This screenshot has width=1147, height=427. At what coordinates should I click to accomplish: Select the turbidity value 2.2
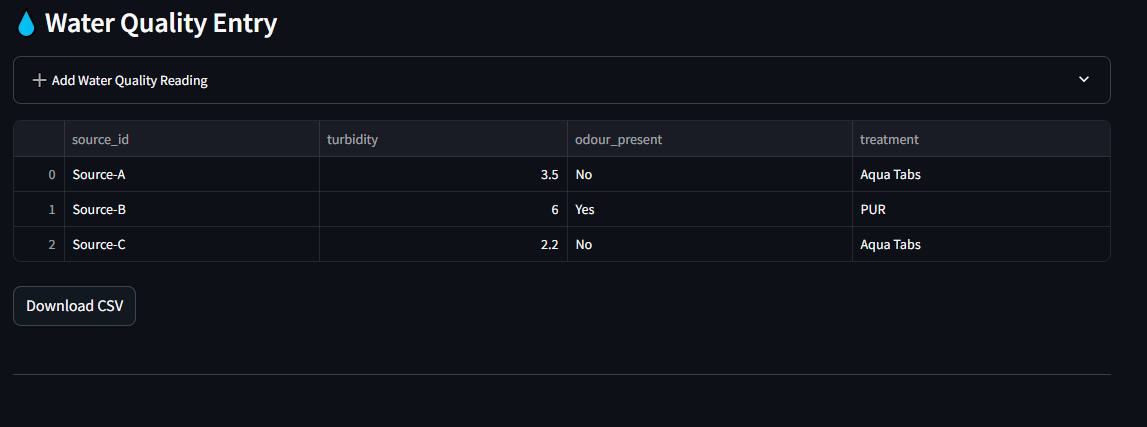(549, 244)
